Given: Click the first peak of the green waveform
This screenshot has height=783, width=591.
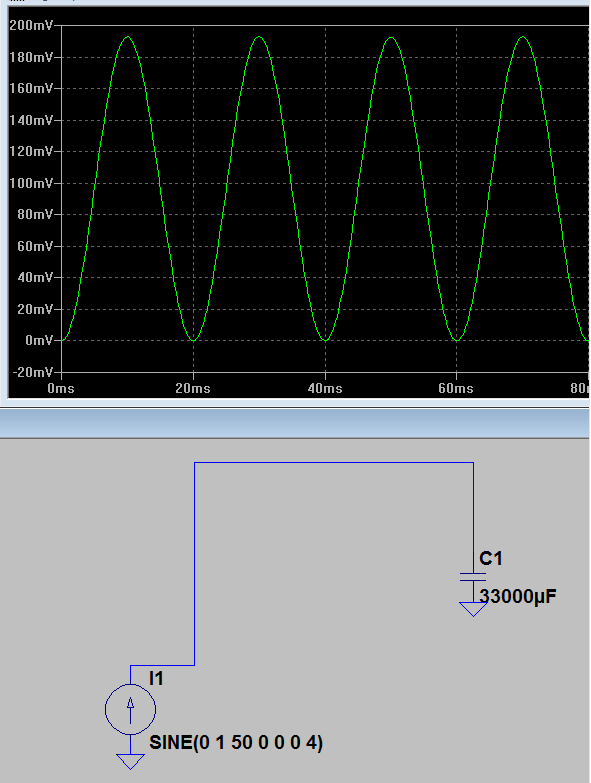Looking at the screenshot, I should point(128,37).
